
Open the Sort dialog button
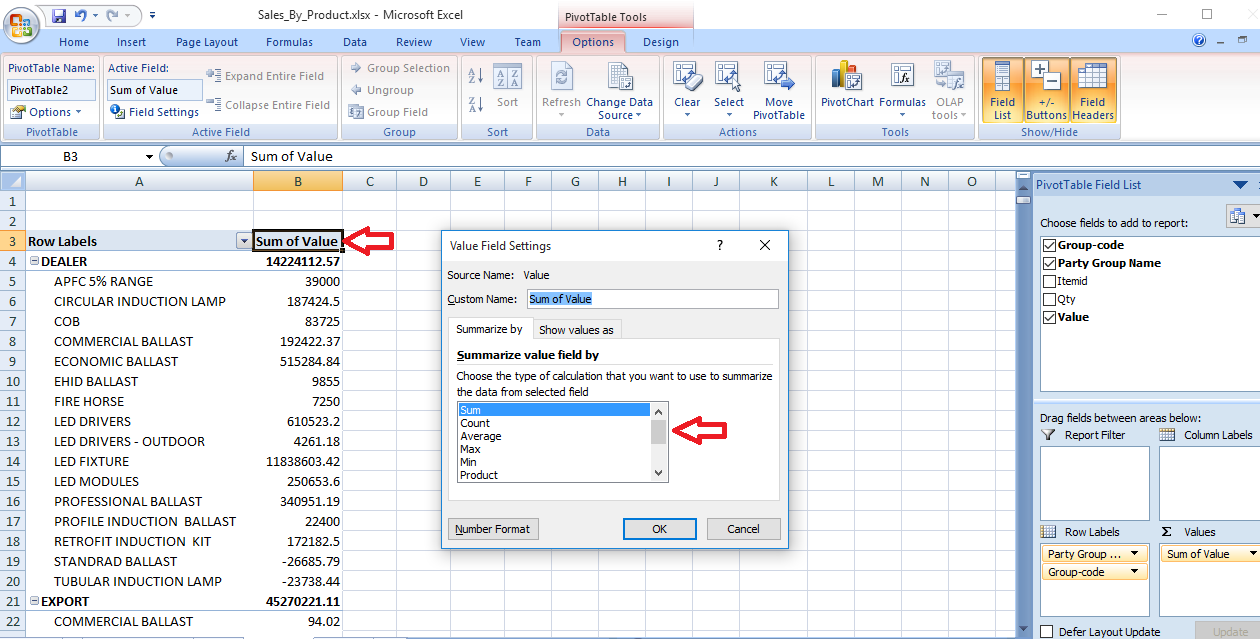pos(508,88)
